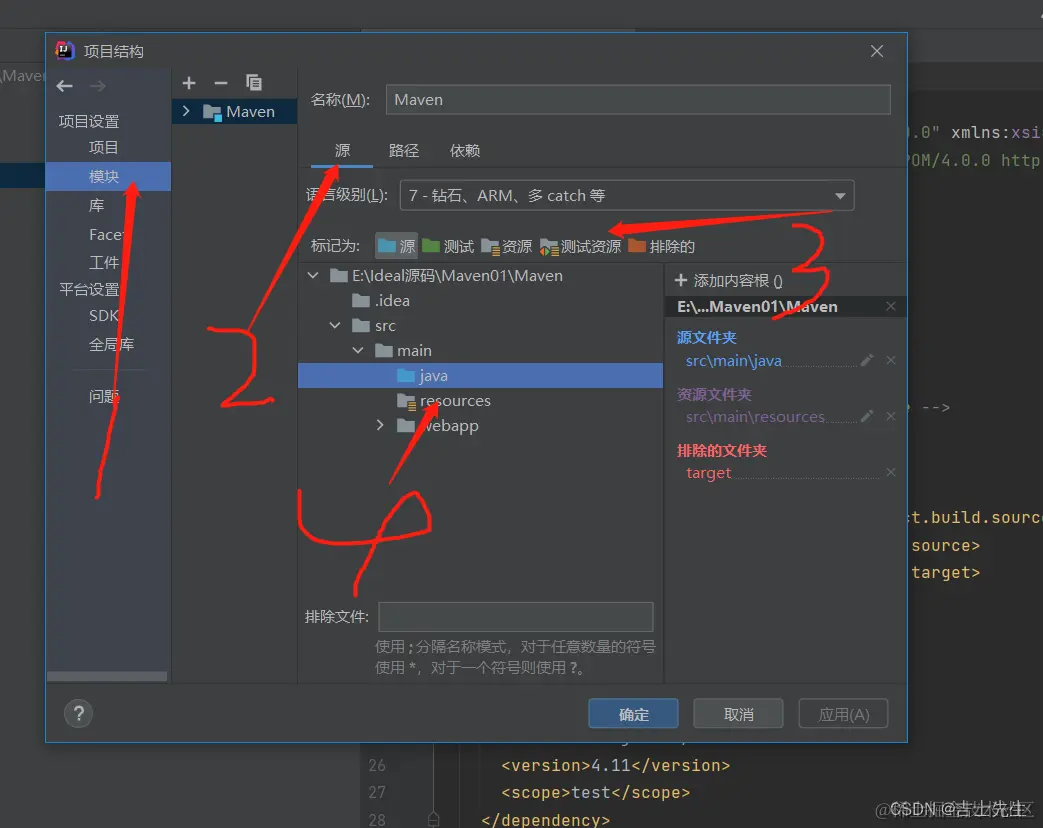Open 全局库 global libraries
Screen dimensions: 1043x828
tap(111, 345)
